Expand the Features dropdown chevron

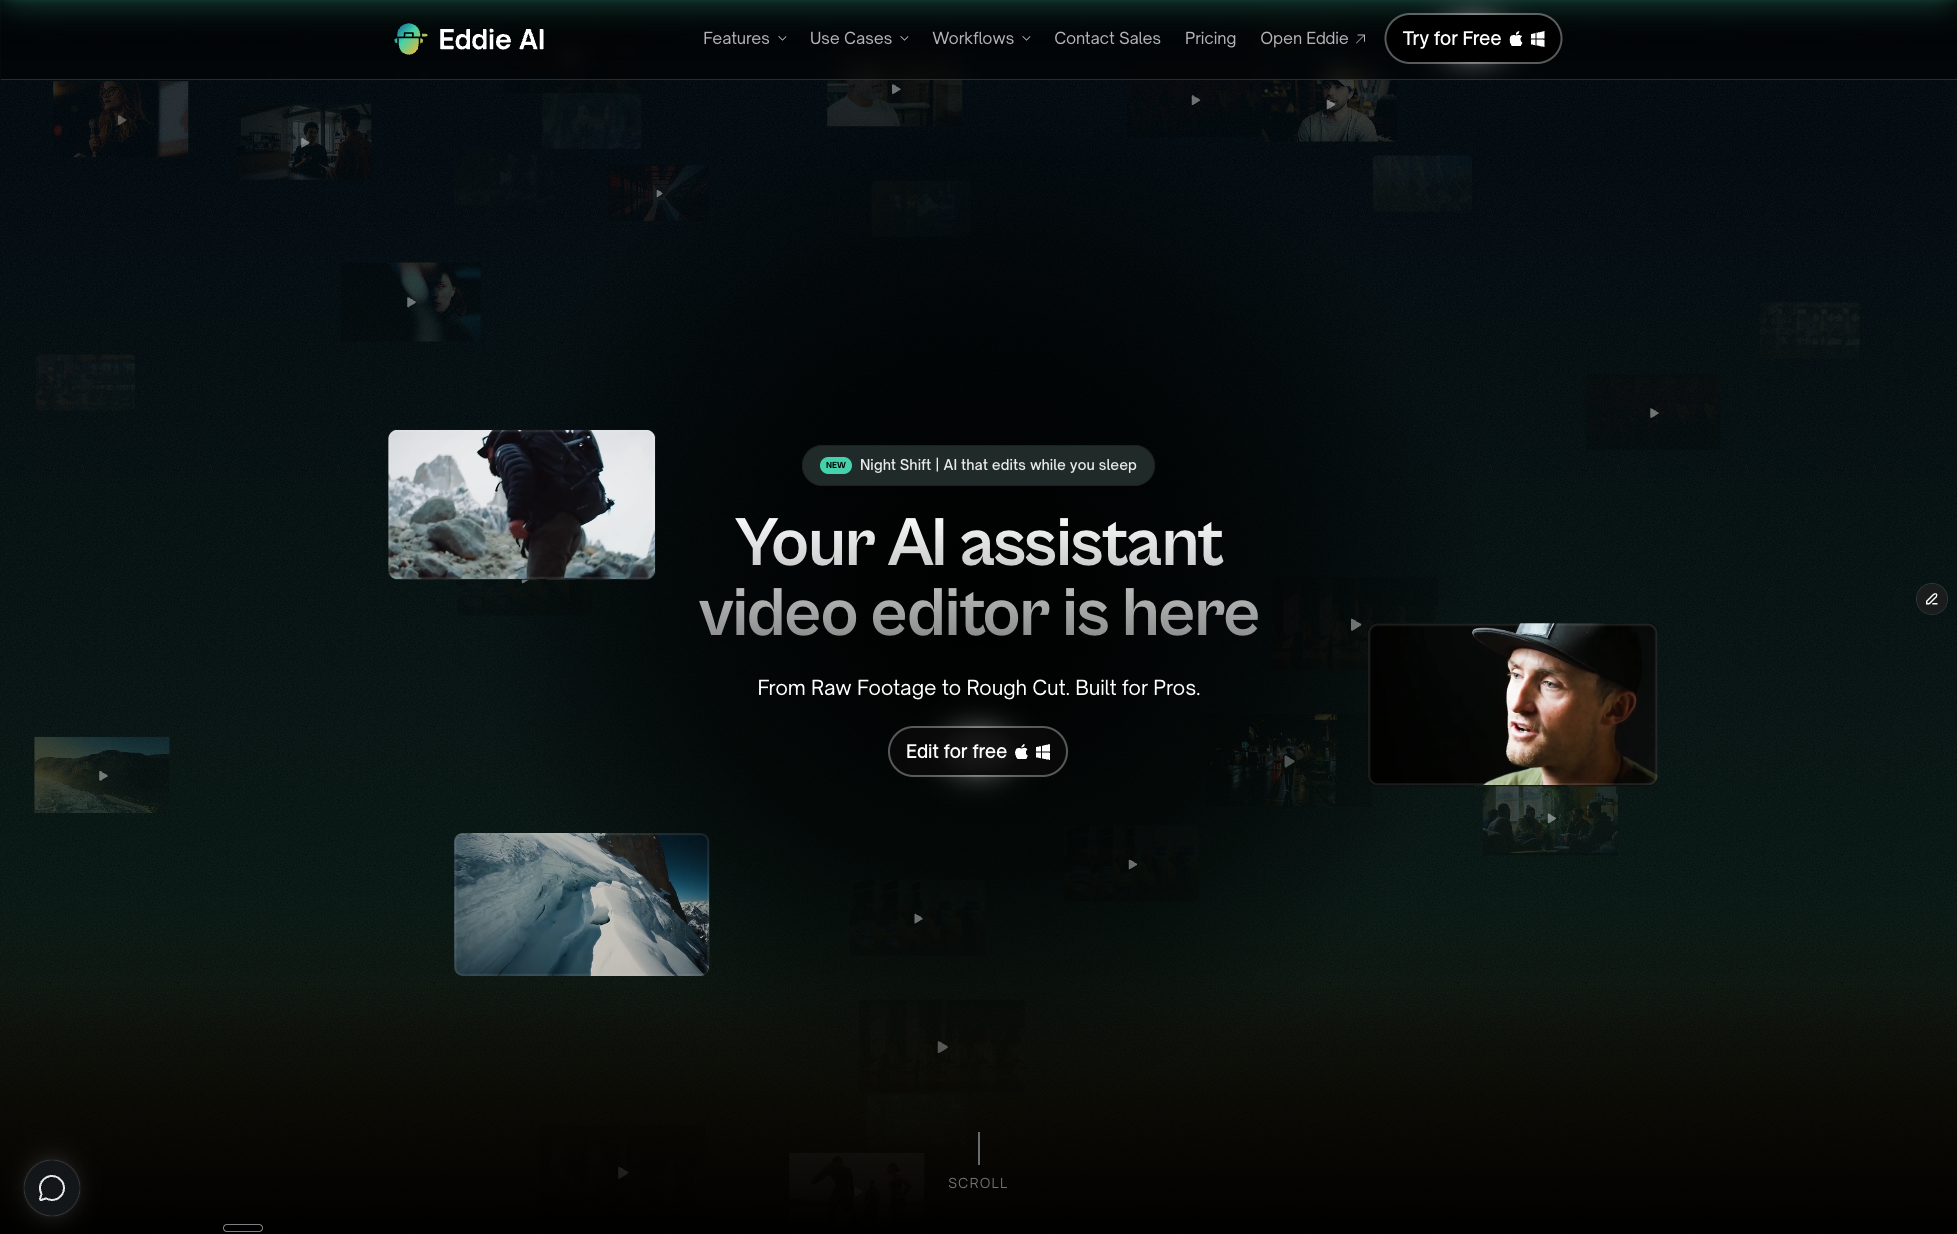click(x=782, y=39)
